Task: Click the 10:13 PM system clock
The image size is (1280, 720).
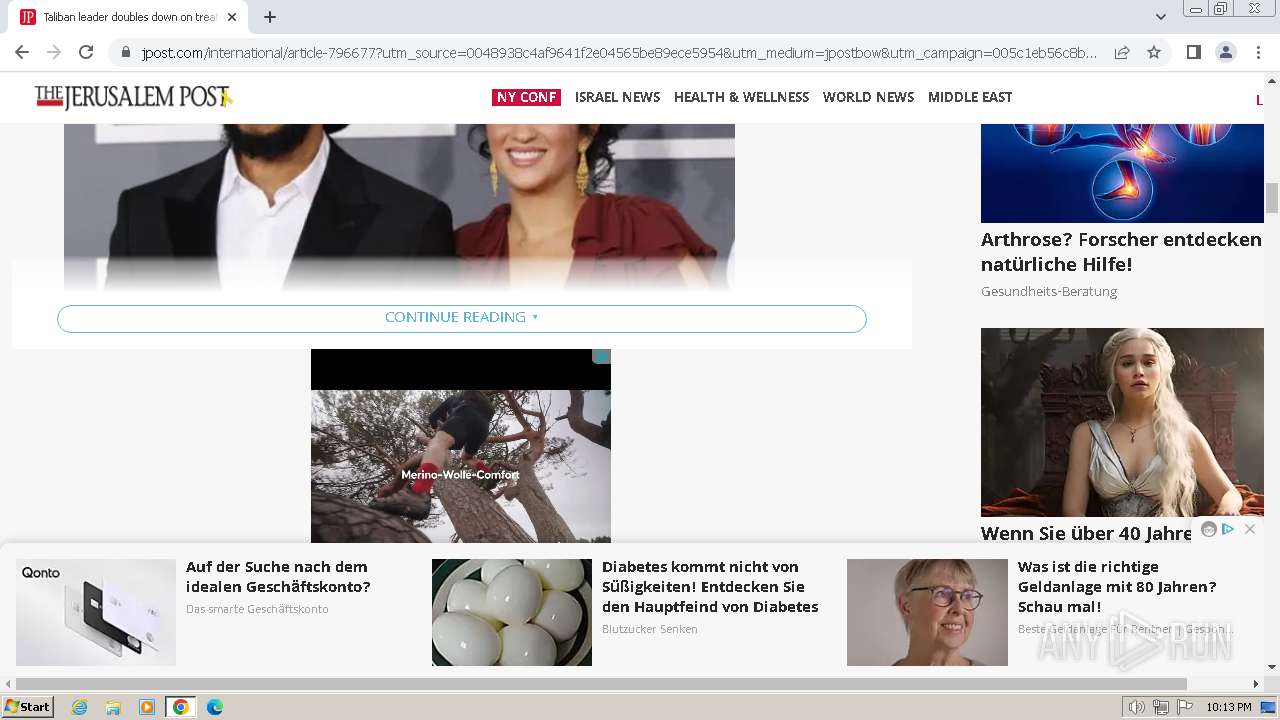Action: coord(1229,707)
